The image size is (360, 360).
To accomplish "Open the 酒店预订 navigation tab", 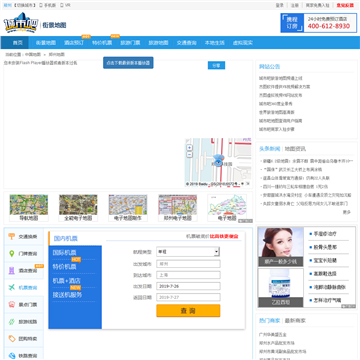I will pyautogui.click(x=74, y=43).
